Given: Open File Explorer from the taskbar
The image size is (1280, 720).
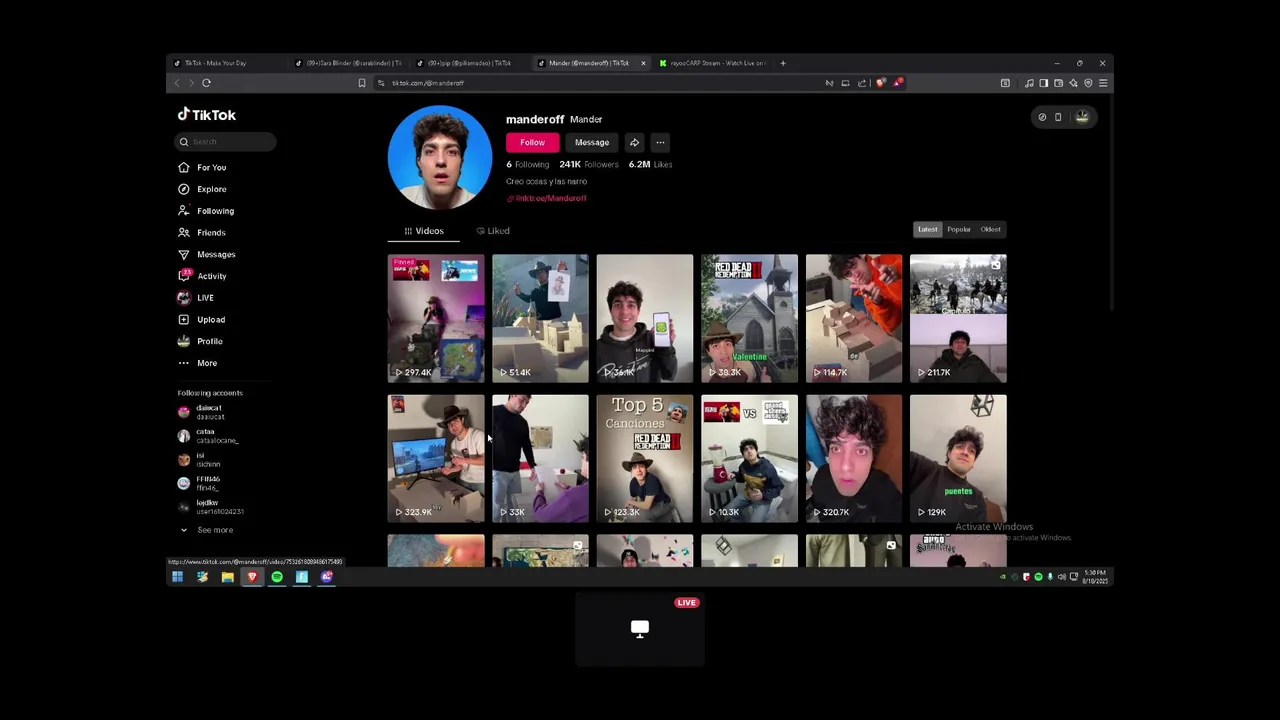Looking at the screenshot, I should [x=228, y=577].
